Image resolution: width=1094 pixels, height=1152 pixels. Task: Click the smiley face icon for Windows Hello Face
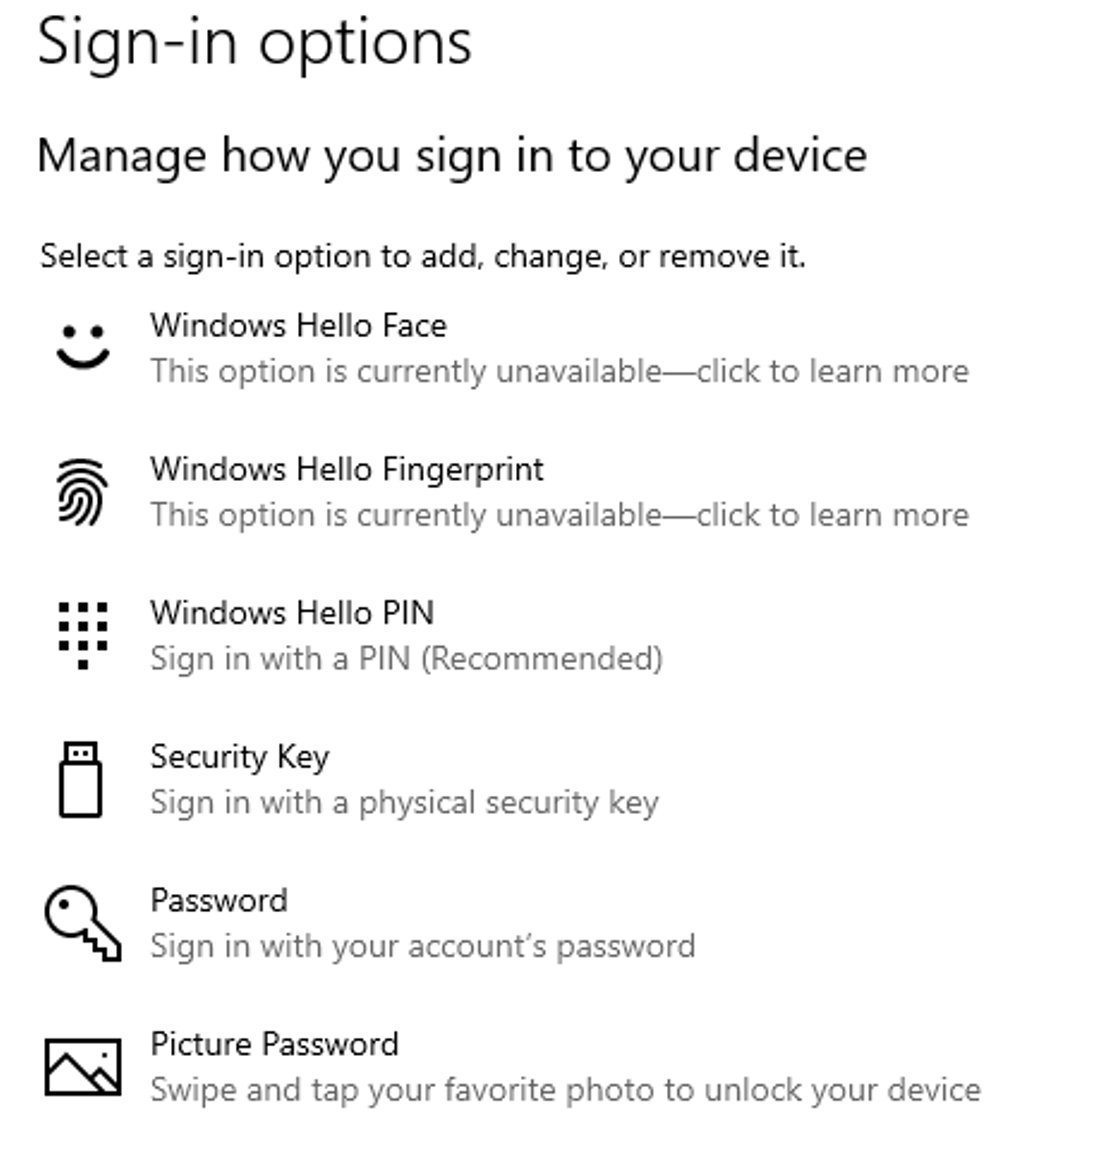pos(83,346)
